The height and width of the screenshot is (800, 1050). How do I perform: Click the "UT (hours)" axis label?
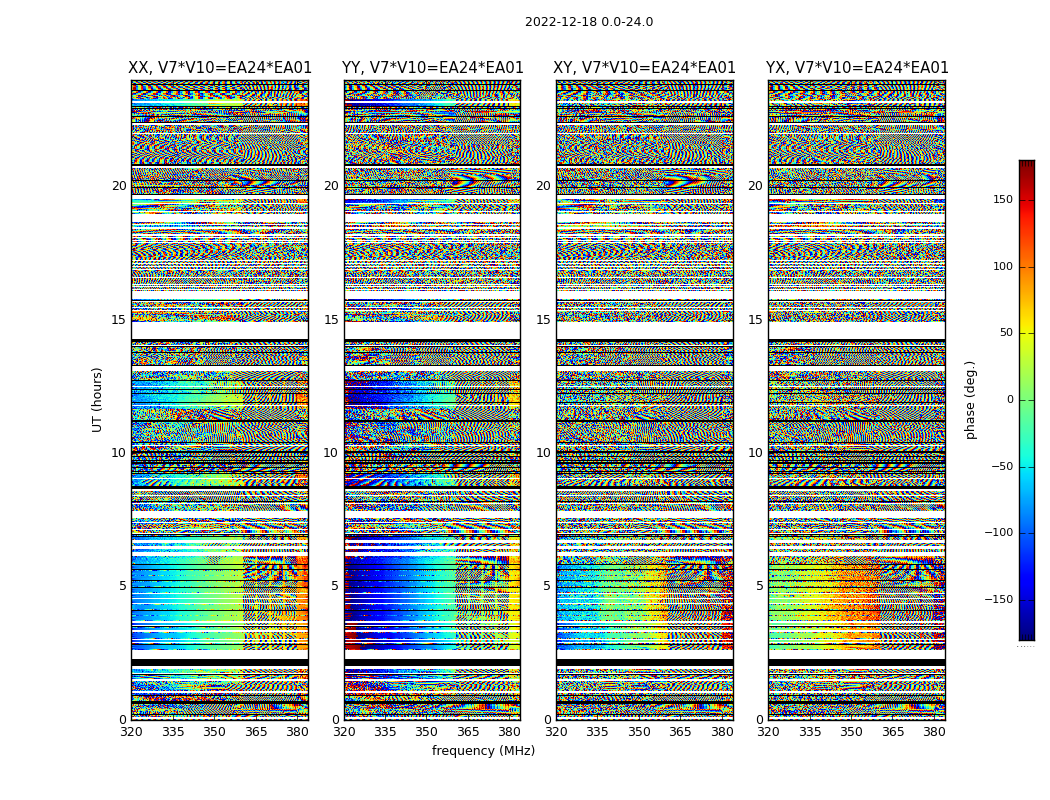pyautogui.click(x=97, y=400)
